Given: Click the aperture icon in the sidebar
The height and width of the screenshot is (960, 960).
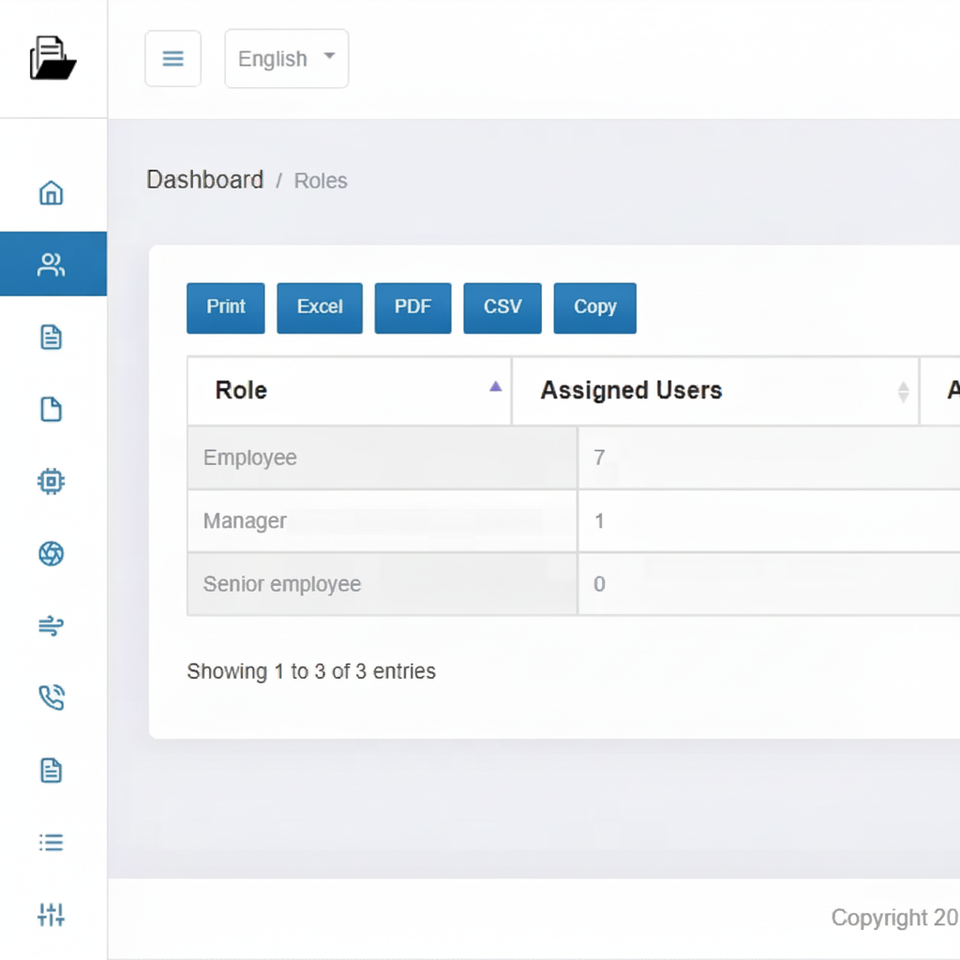Looking at the screenshot, I should pos(51,553).
